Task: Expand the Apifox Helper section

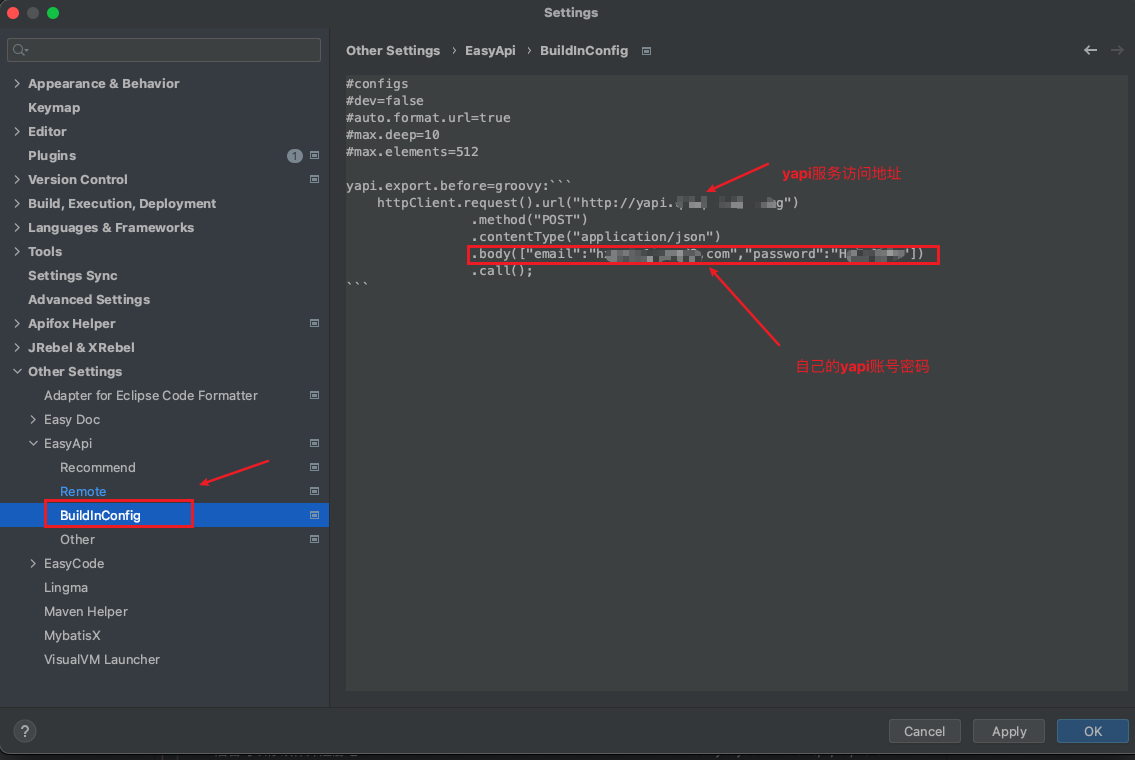Action: coord(17,324)
